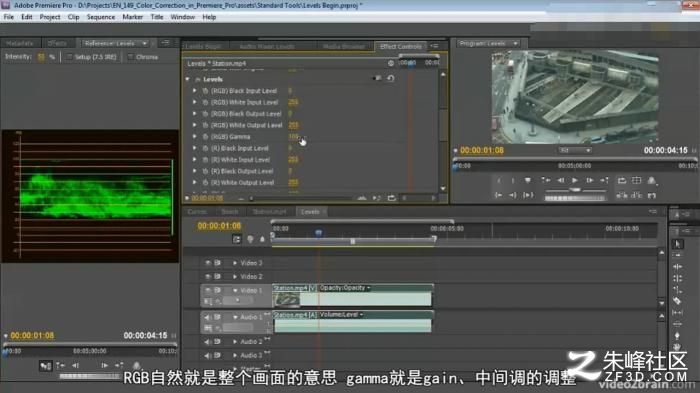The image size is (700, 393).
Task: Click Station.mp4 video clip thumbnail
Action: pyautogui.click(x=287, y=299)
